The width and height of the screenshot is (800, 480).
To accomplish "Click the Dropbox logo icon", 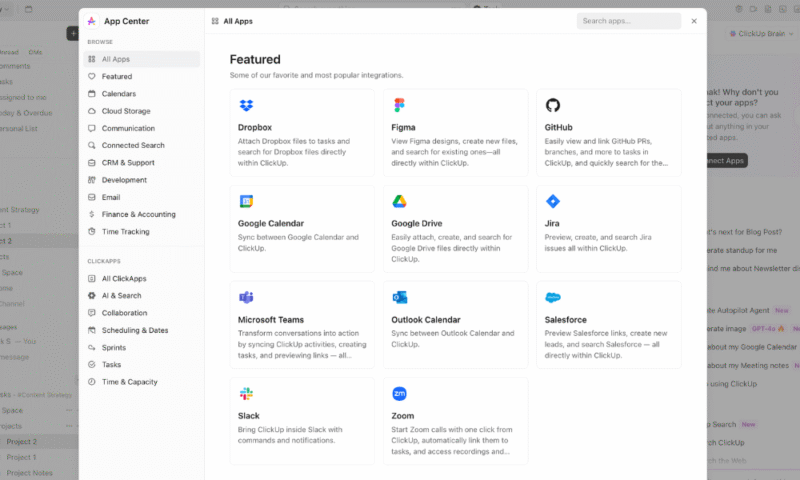I will (246, 105).
